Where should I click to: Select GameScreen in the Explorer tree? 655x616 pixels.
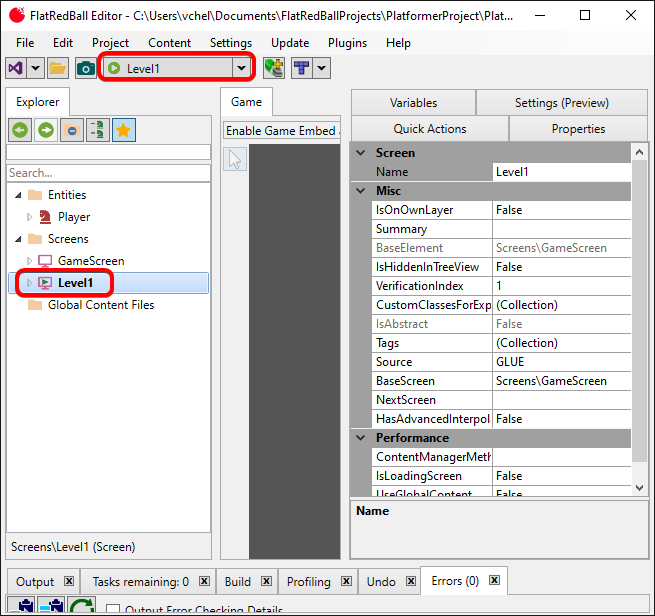[x=91, y=261]
